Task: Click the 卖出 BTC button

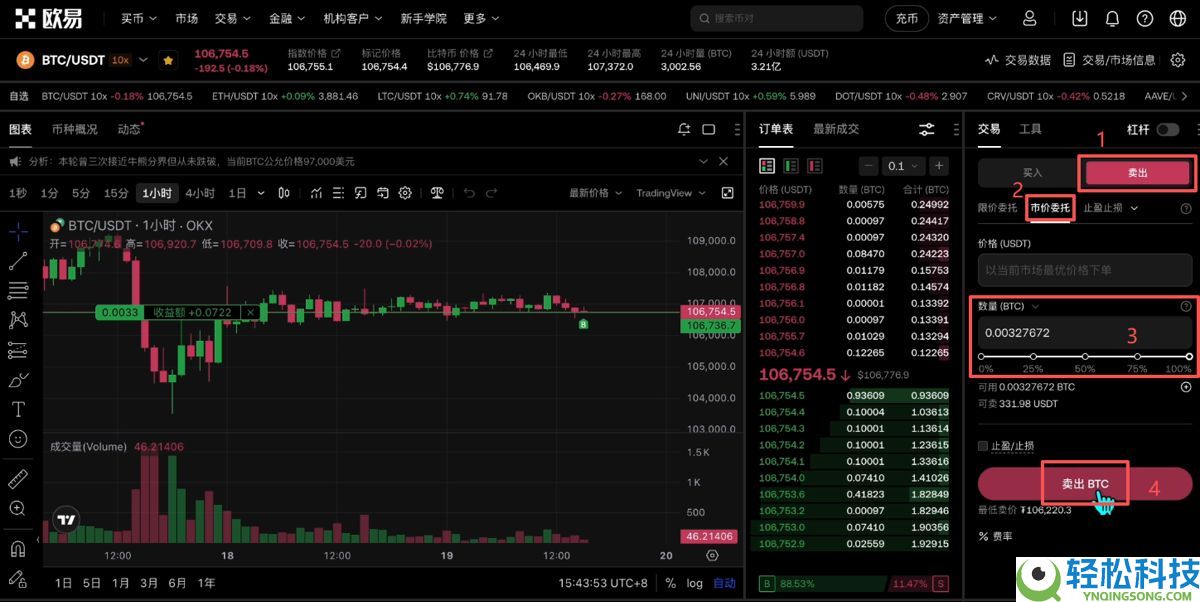Action: [x=1085, y=483]
